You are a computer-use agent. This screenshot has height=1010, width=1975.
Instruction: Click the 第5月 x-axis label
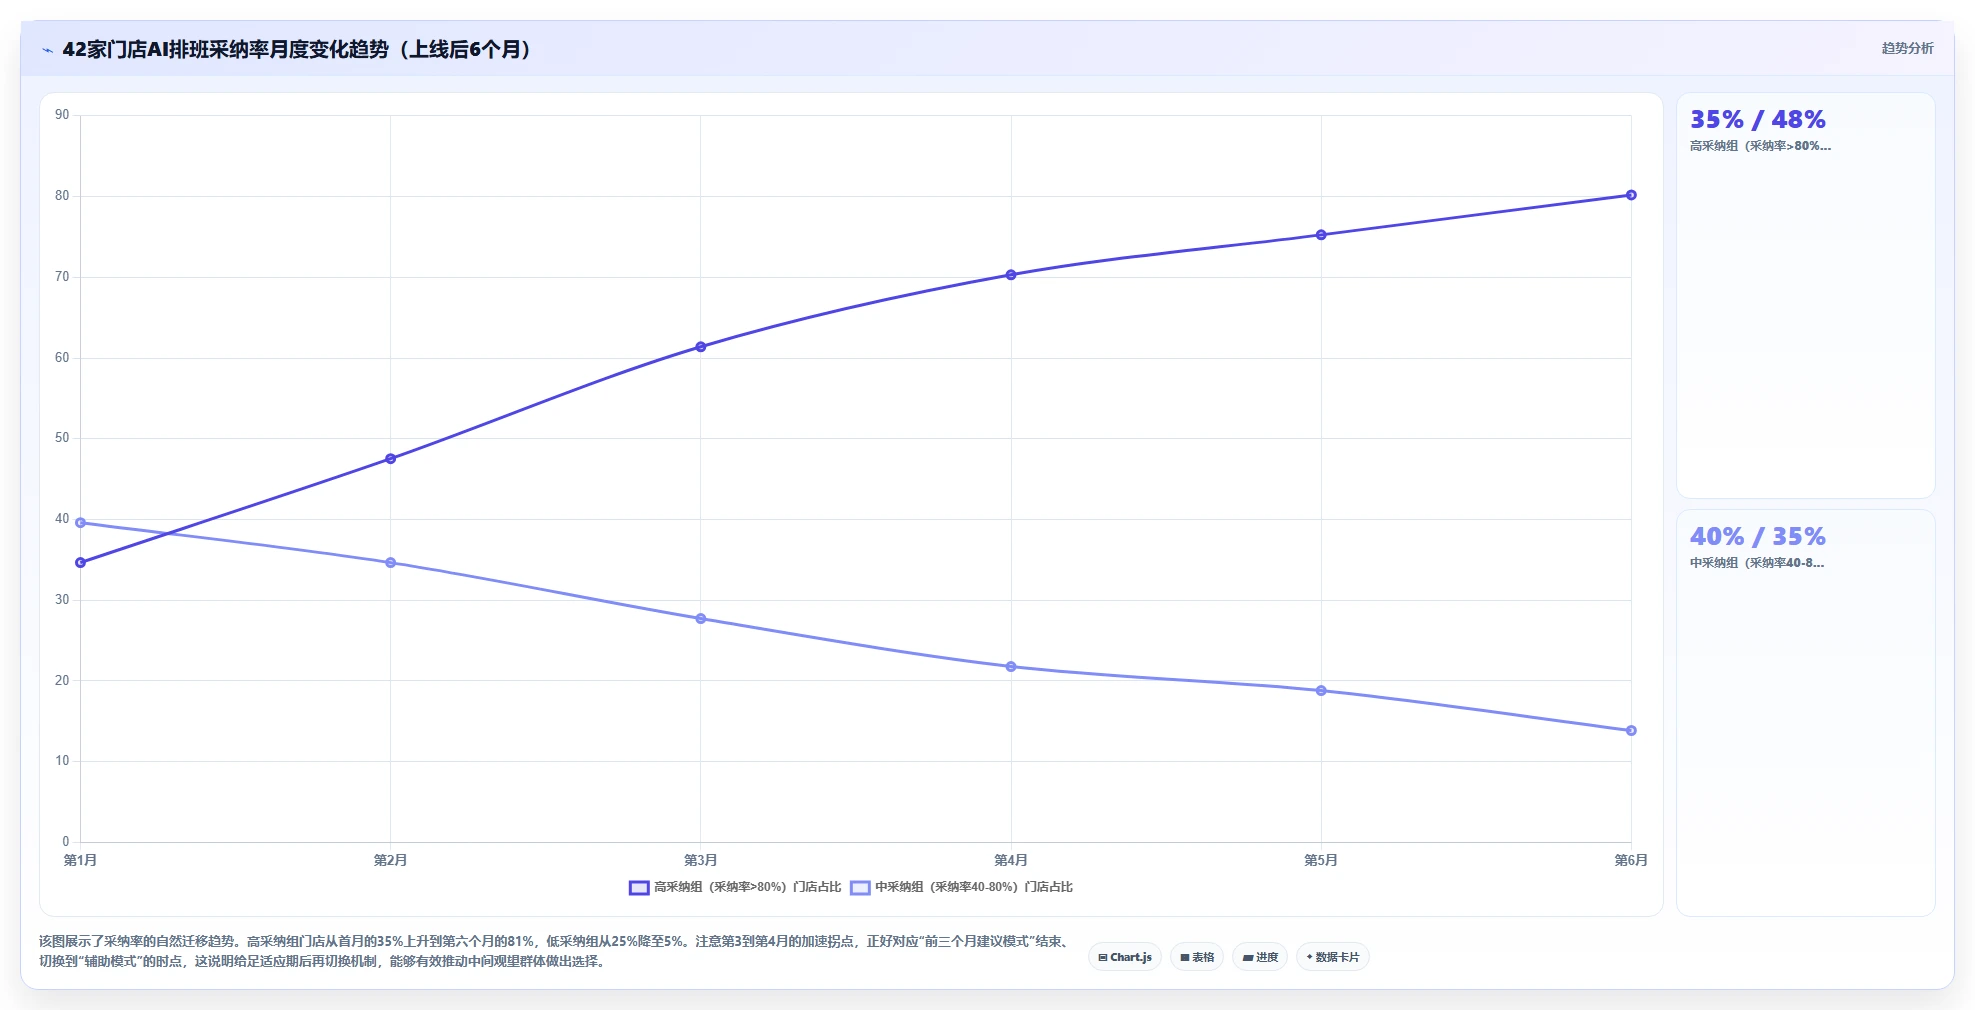(1321, 860)
